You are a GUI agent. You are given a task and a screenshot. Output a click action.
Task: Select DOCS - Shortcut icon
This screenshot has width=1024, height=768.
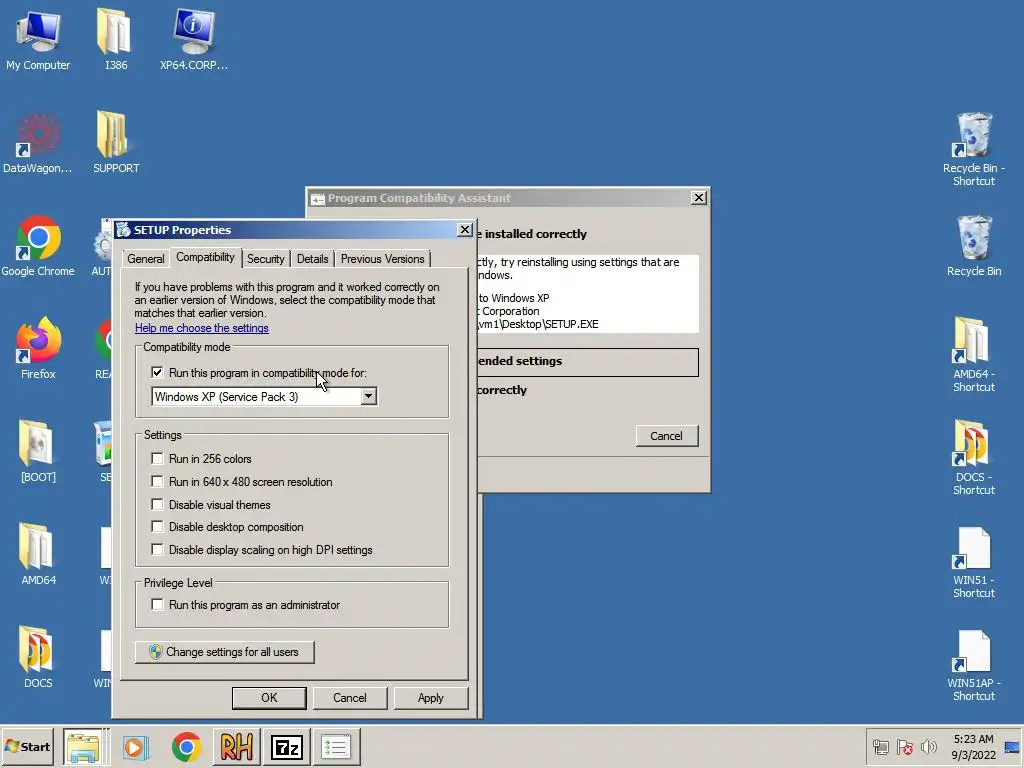[x=974, y=458]
